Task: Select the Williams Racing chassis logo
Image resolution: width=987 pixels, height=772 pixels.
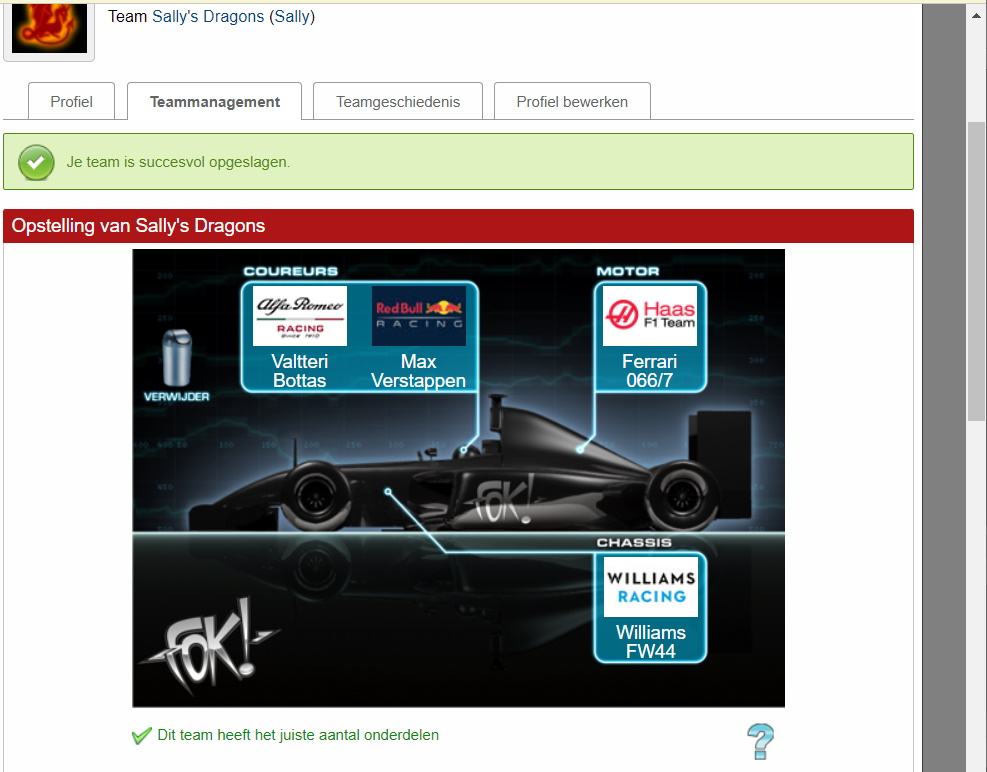Action: tap(651, 587)
